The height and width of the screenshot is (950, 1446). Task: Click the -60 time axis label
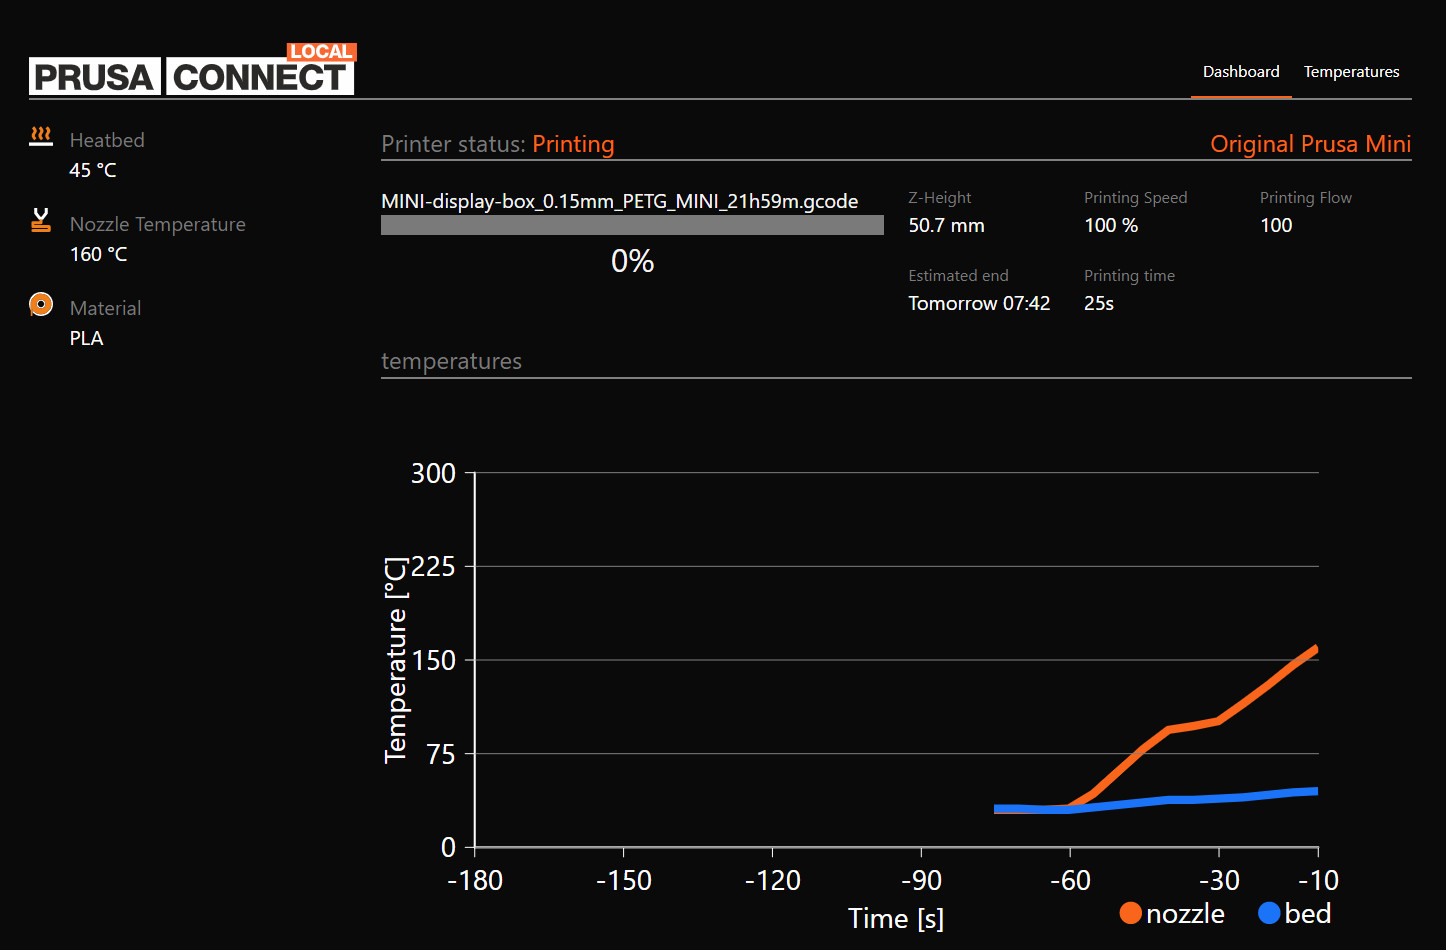1070,880
